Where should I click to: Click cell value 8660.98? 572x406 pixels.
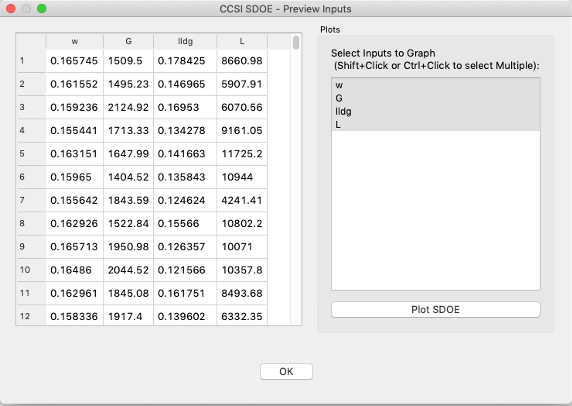tap(242, 61)
